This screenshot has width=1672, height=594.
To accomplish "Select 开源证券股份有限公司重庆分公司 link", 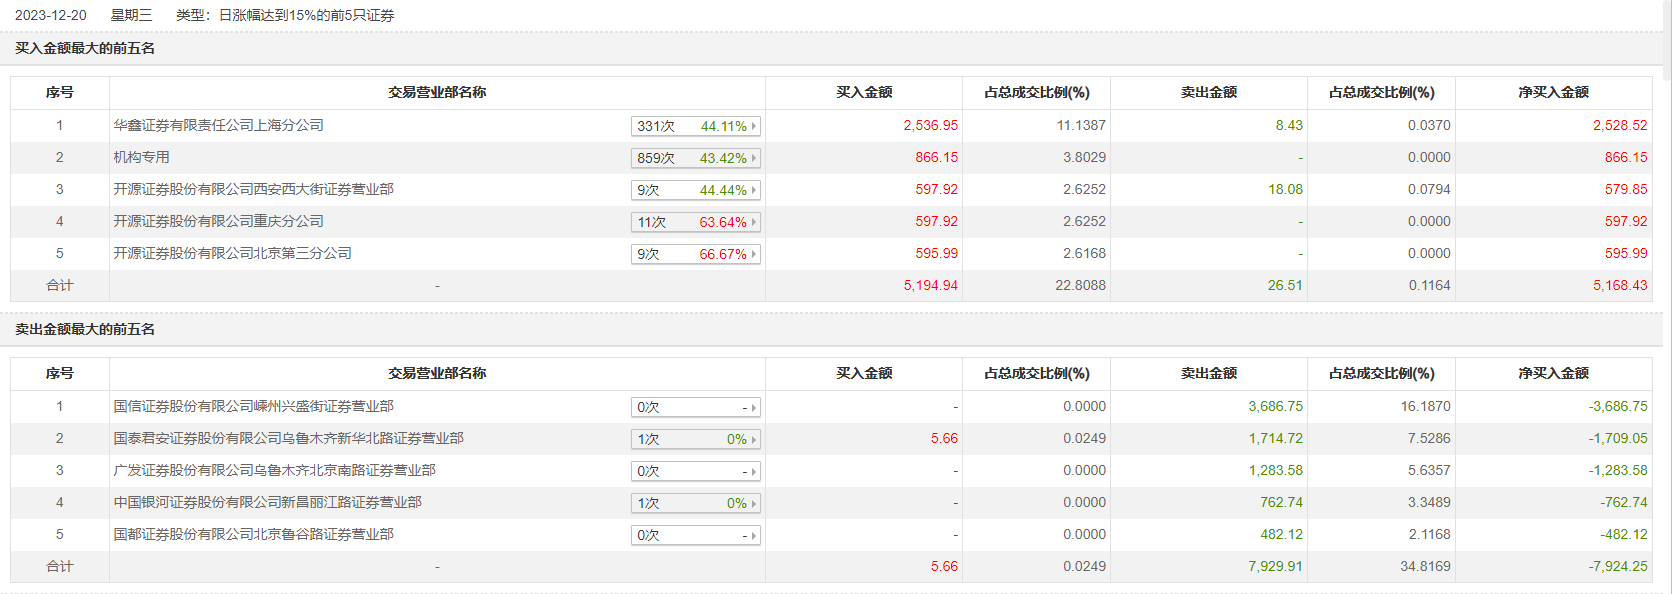I will click(218, 221).
